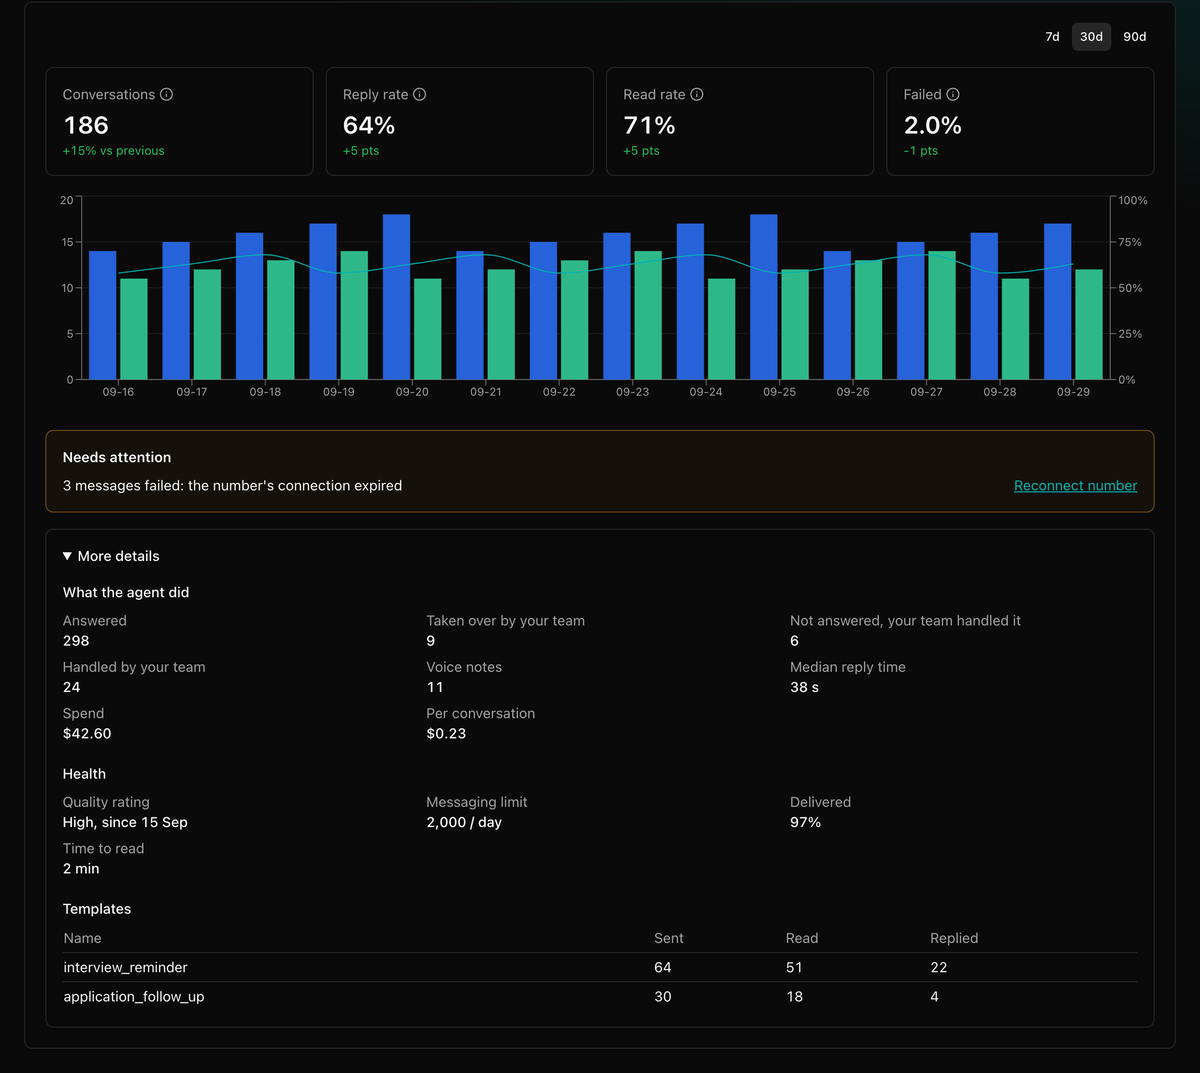Click the Needs attention heading
This screenshot has width=1200, height=1073.
[117, 457]
